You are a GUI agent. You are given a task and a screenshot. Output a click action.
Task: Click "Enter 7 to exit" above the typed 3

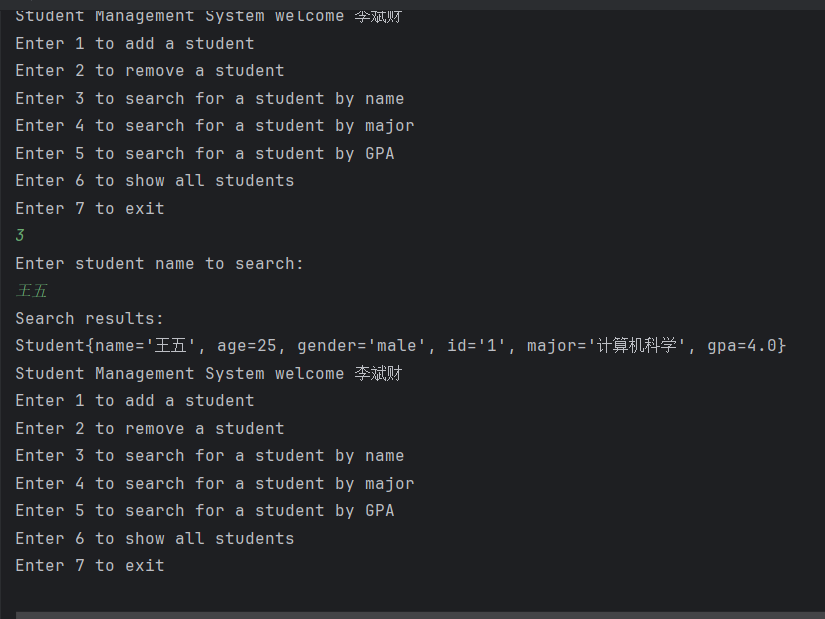90,209
